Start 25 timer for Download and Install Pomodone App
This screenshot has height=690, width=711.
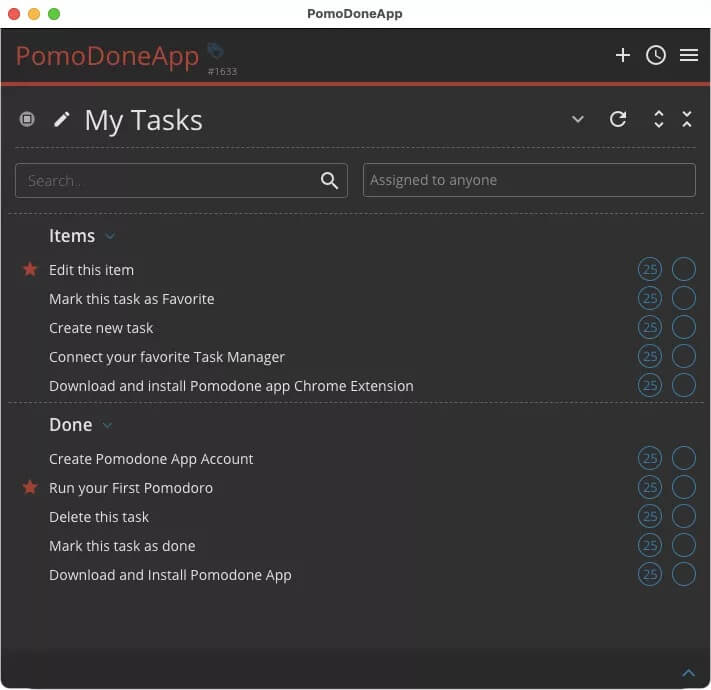(649, 574)
